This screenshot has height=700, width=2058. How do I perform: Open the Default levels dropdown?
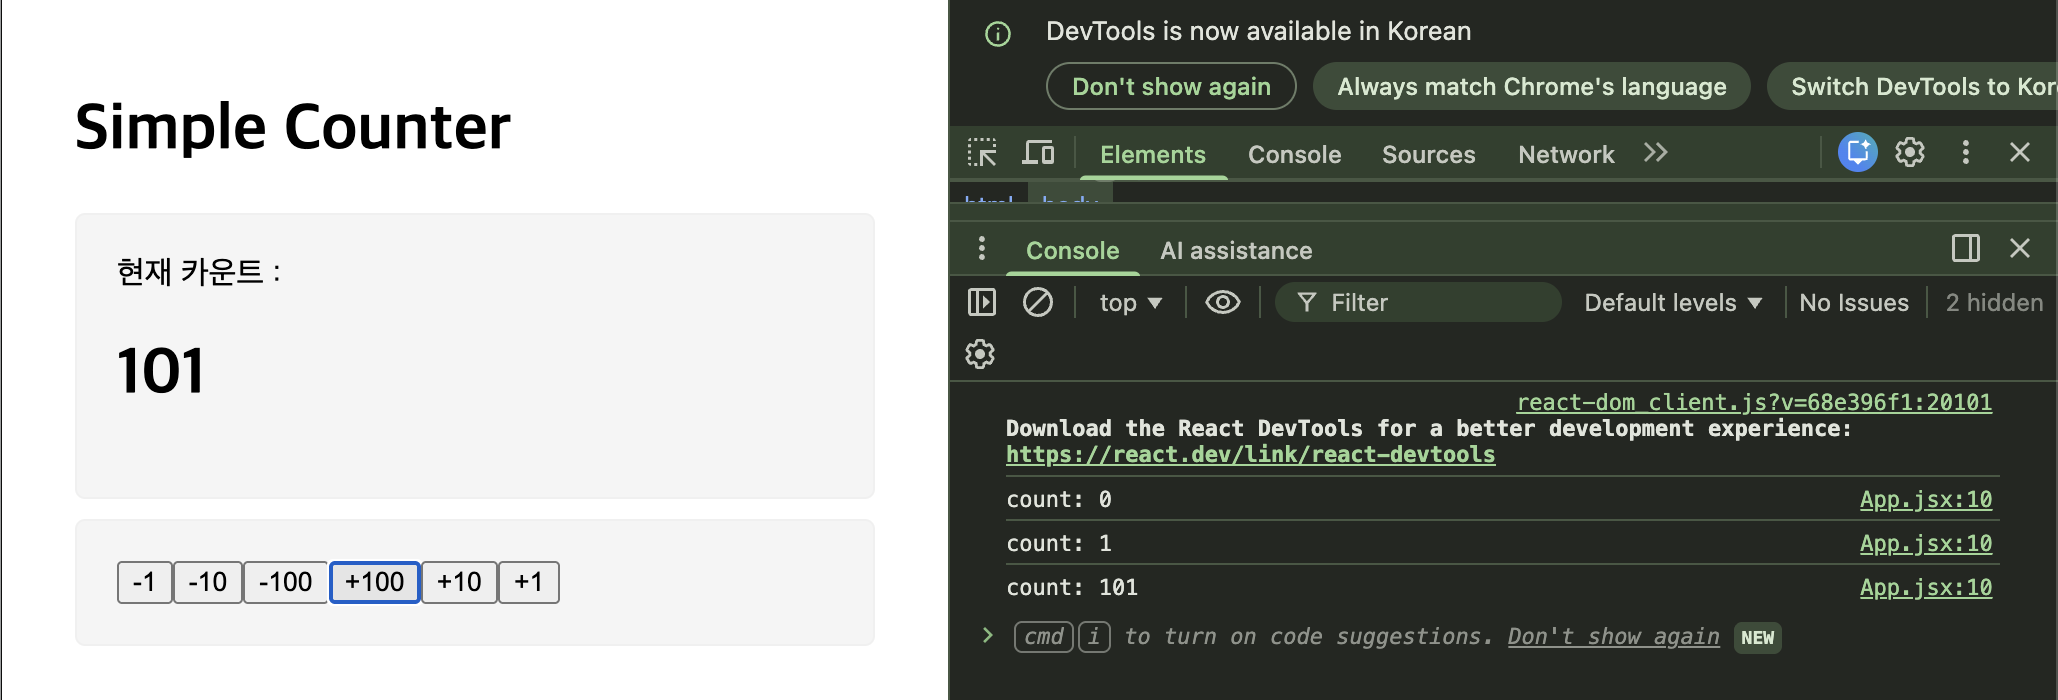[x=1672, y=303]
